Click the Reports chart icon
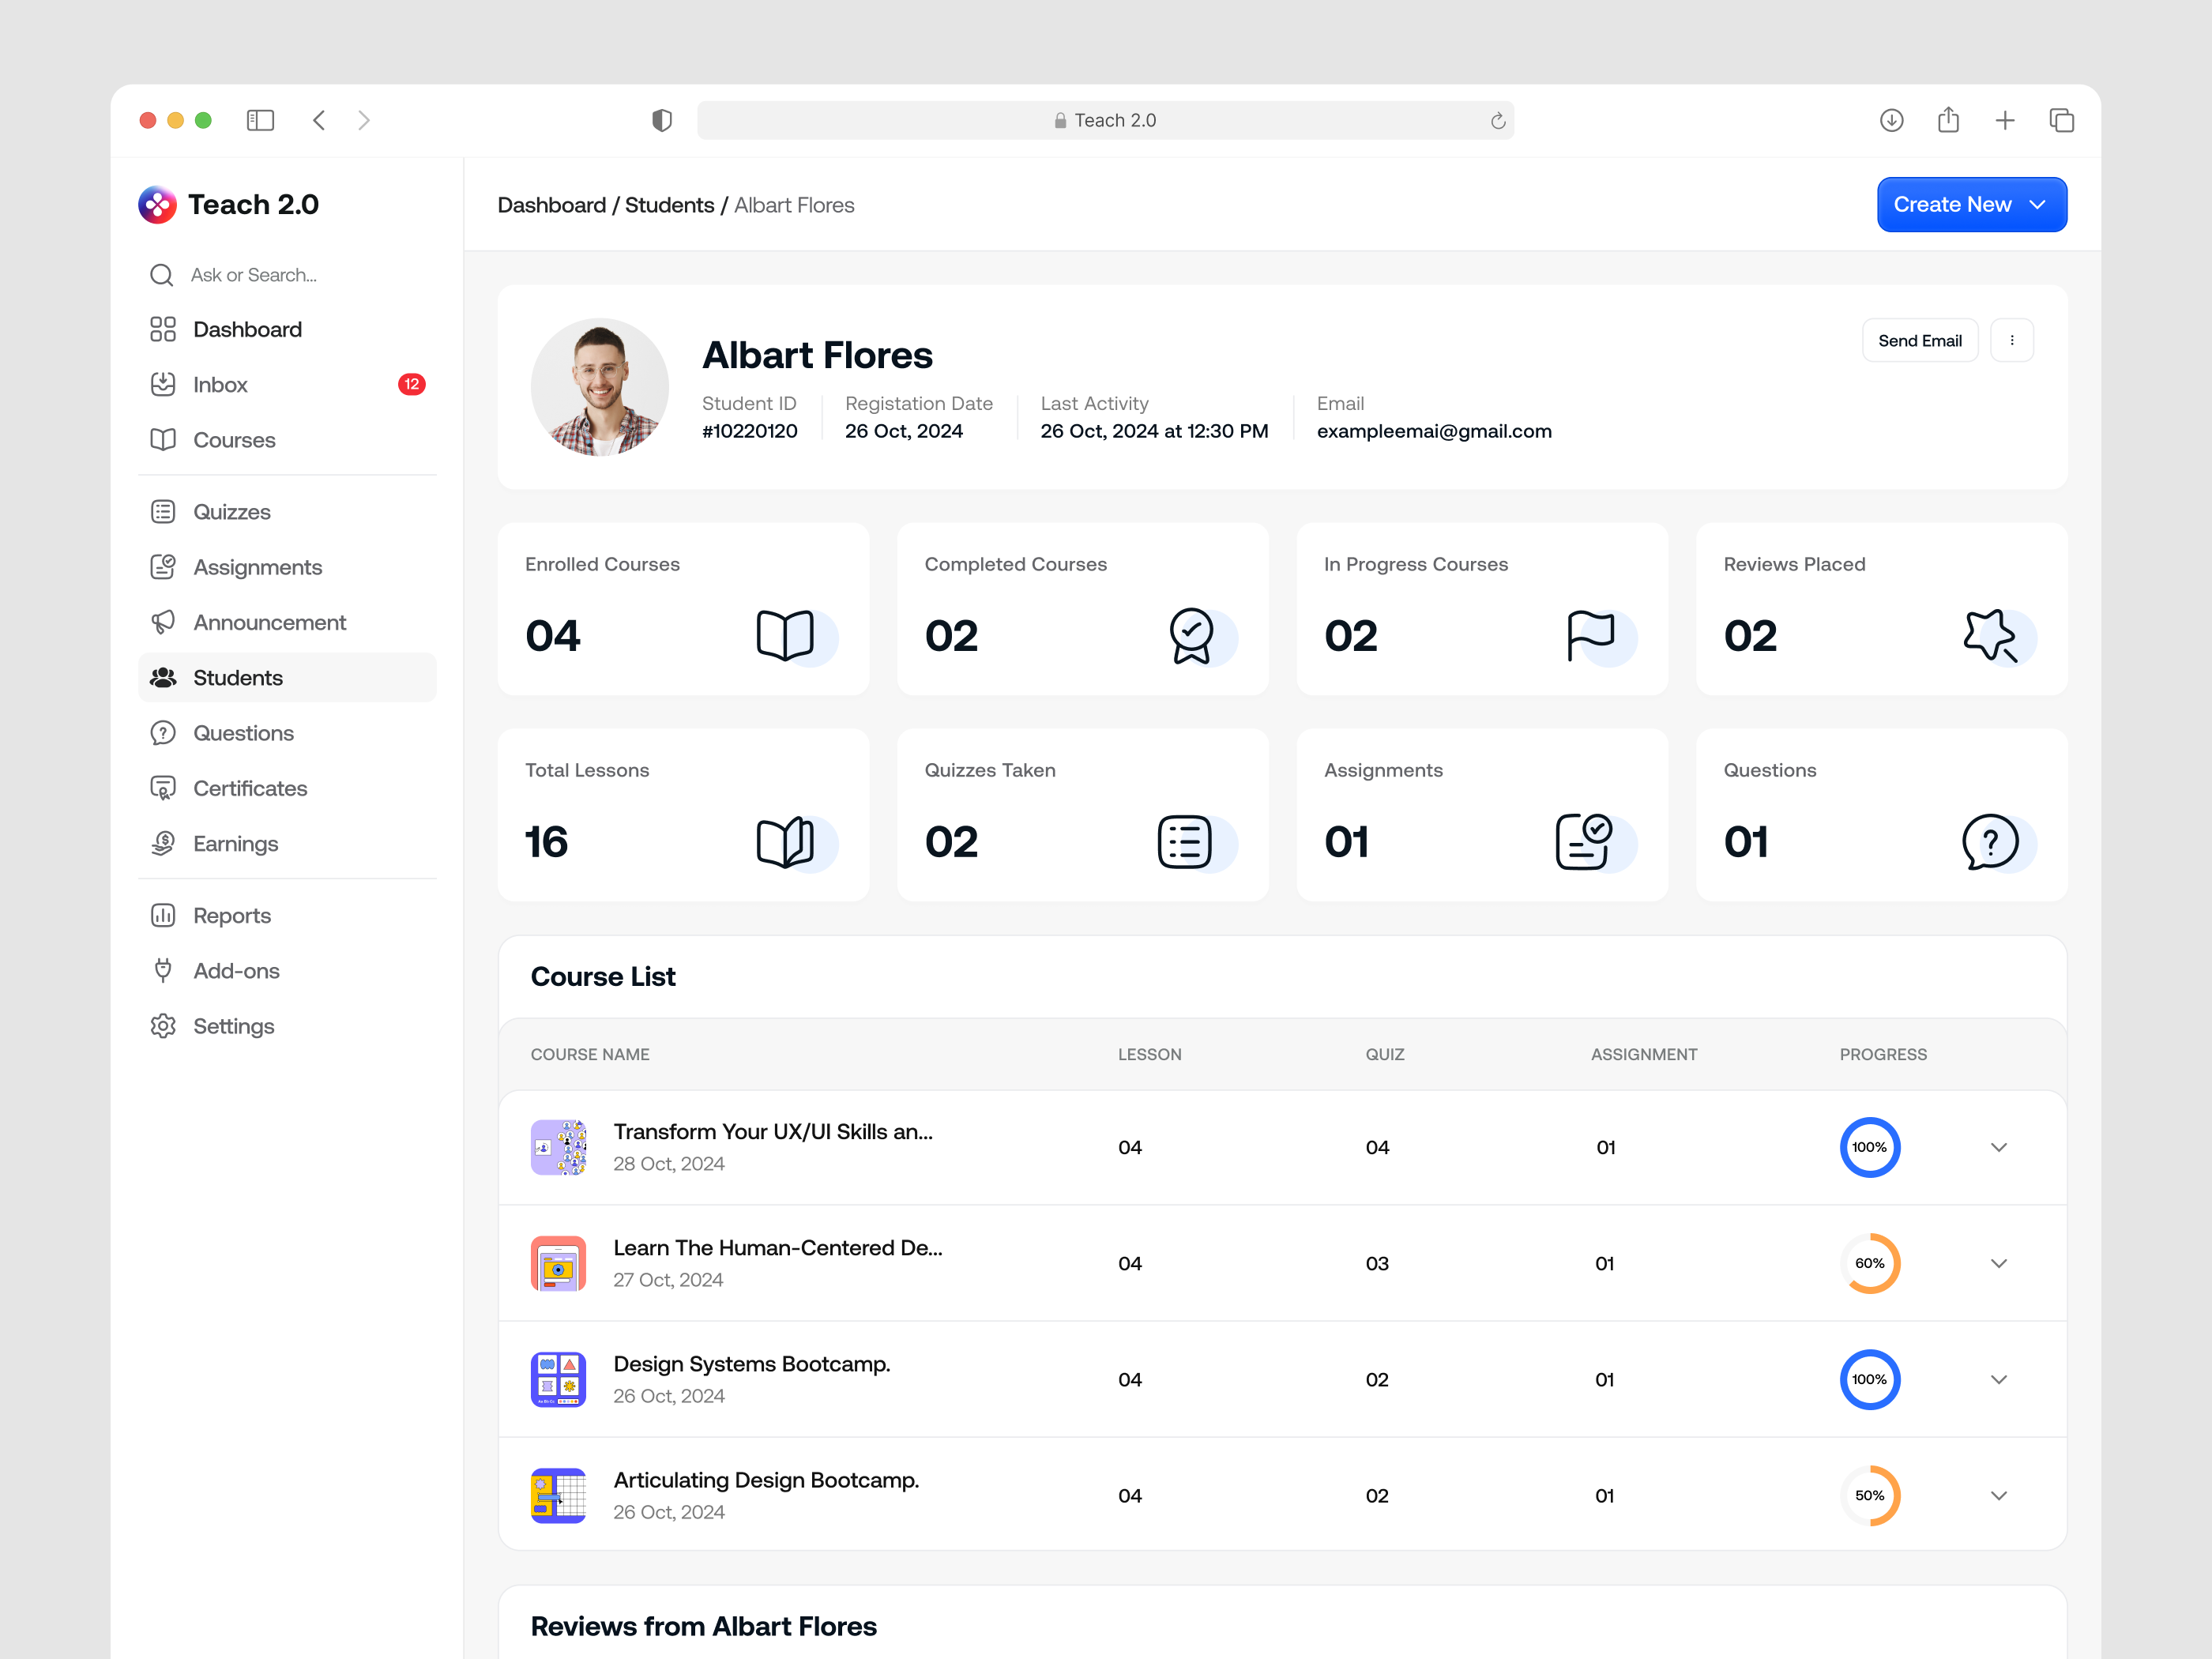Viewport: 2212px width, 1659px height. (x=164, y=915)
